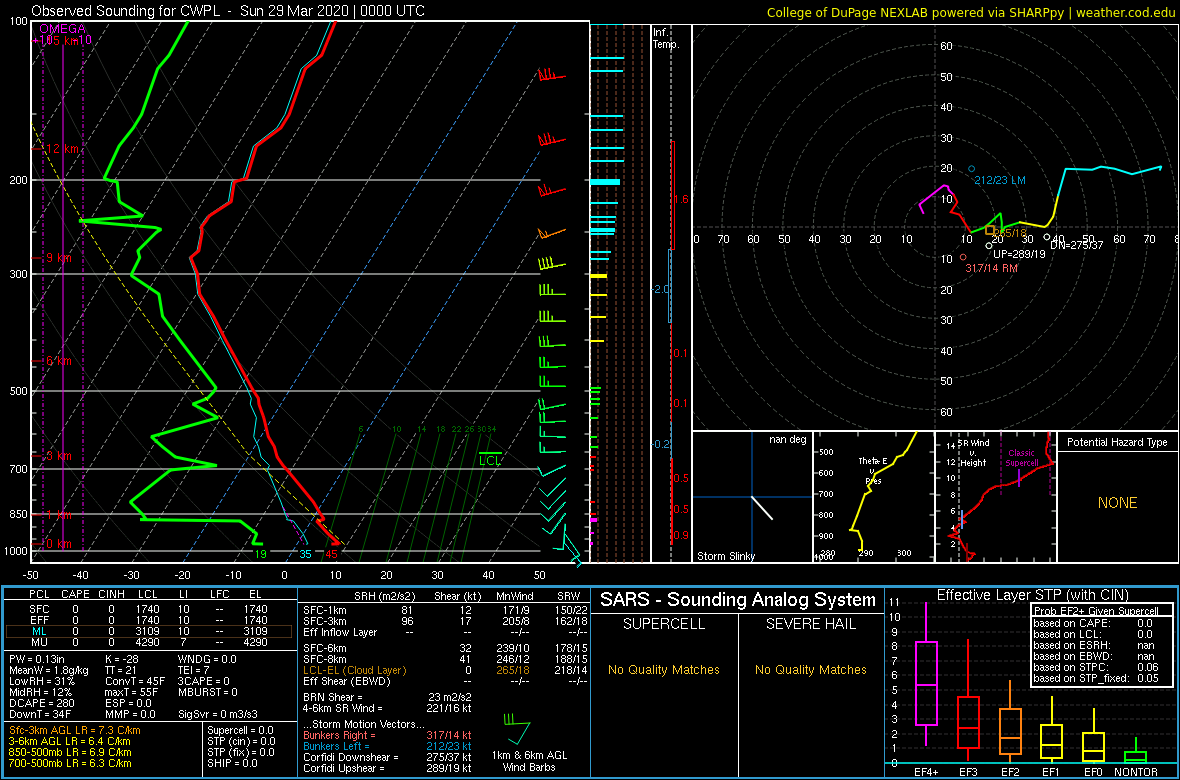Click the SEVERE HAIL column heading

point(810,624)
